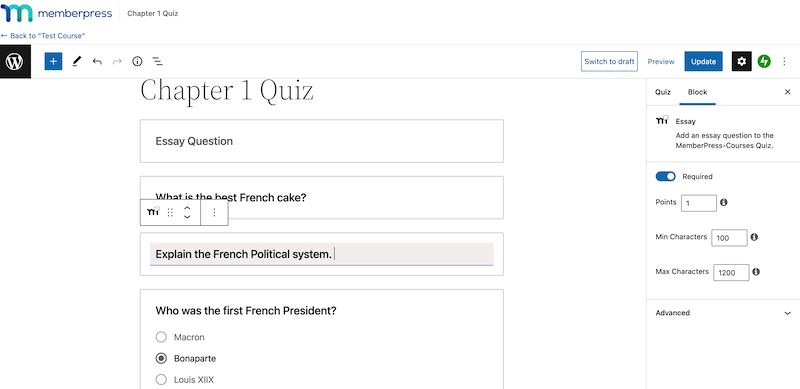Click the Max Characters input field
Screen dimensions: 800x389
point(731,273)
